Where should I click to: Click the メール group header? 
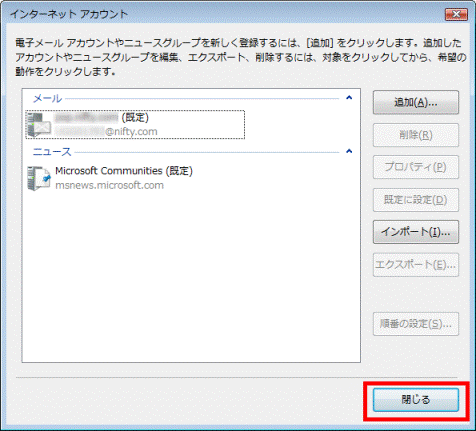[47, 98]
